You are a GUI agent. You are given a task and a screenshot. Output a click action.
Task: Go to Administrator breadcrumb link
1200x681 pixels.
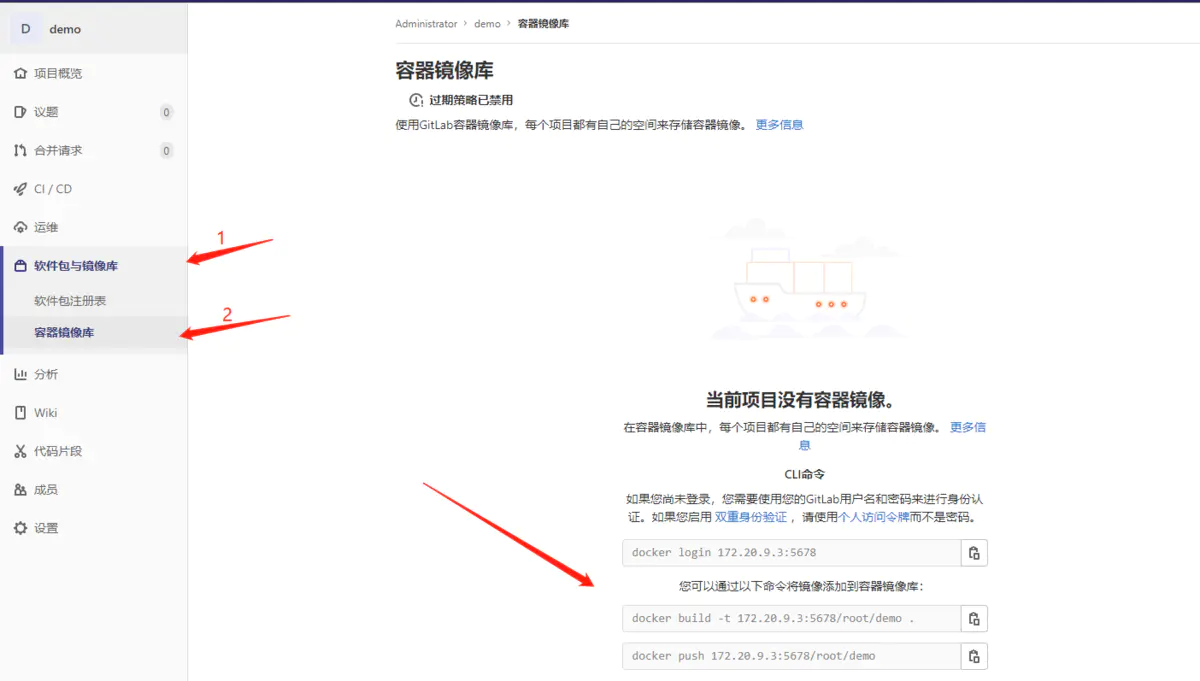[x=426, y=24]
